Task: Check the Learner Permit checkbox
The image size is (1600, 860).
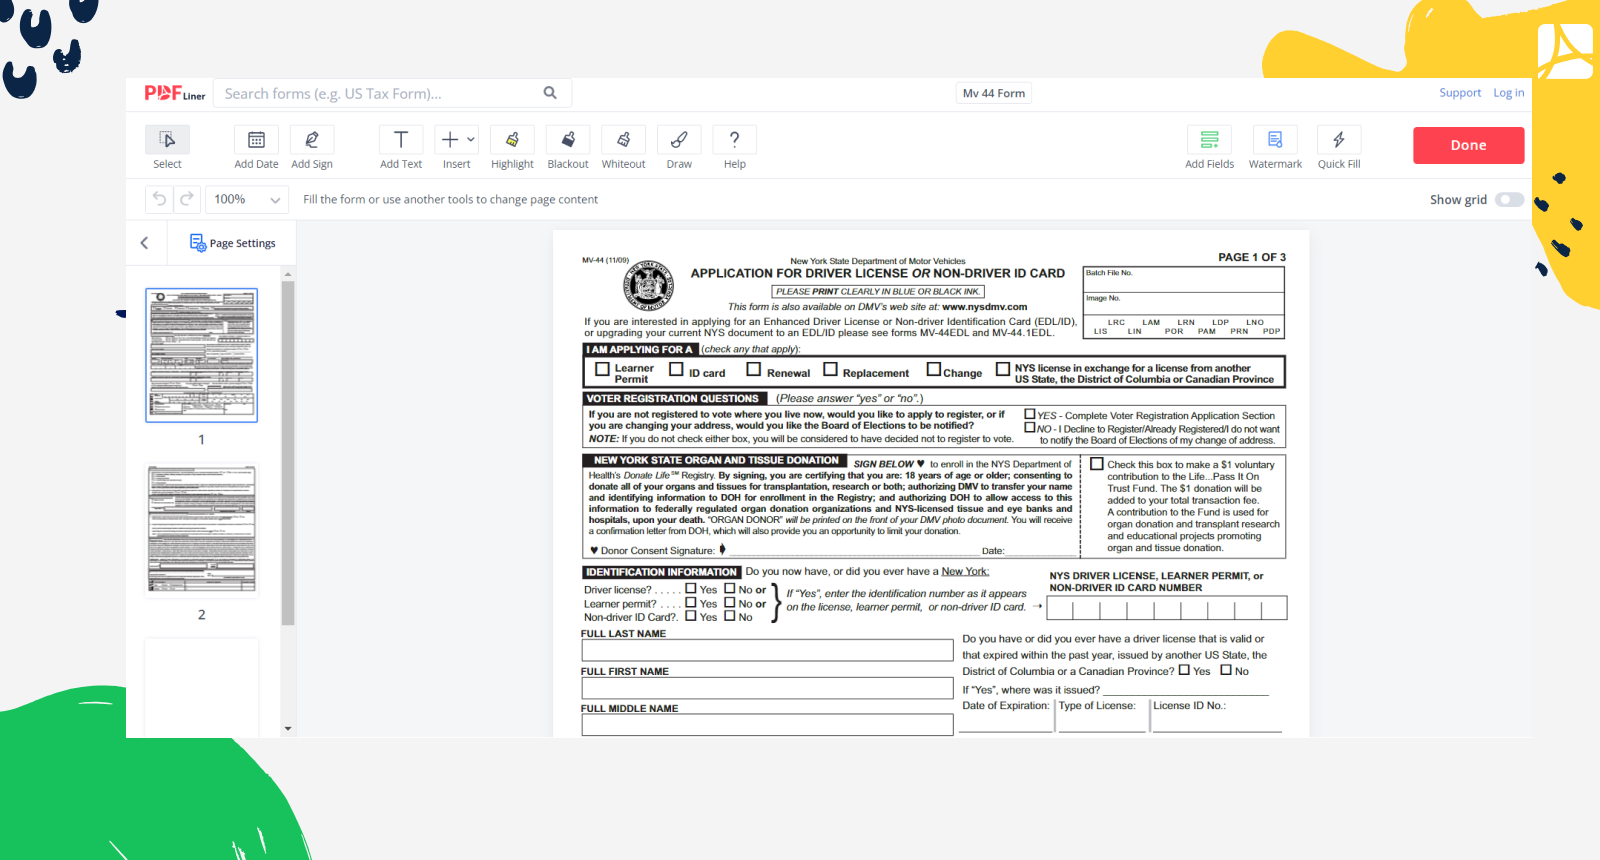Action: (602, 369)
